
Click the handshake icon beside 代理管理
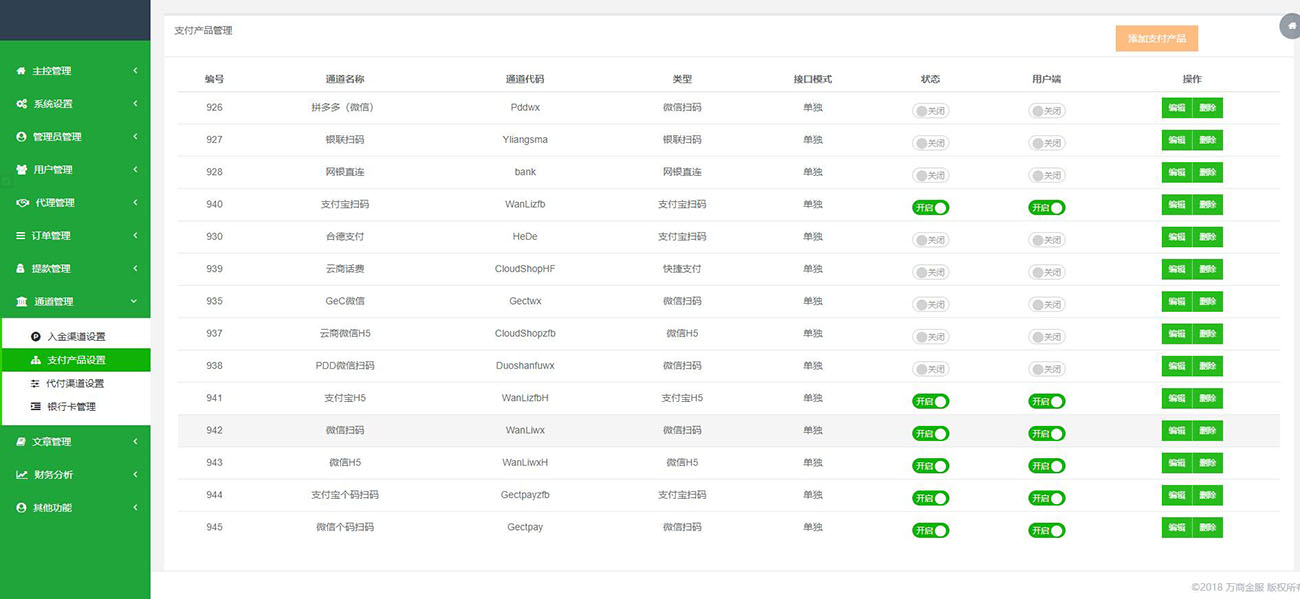[23, 203]
